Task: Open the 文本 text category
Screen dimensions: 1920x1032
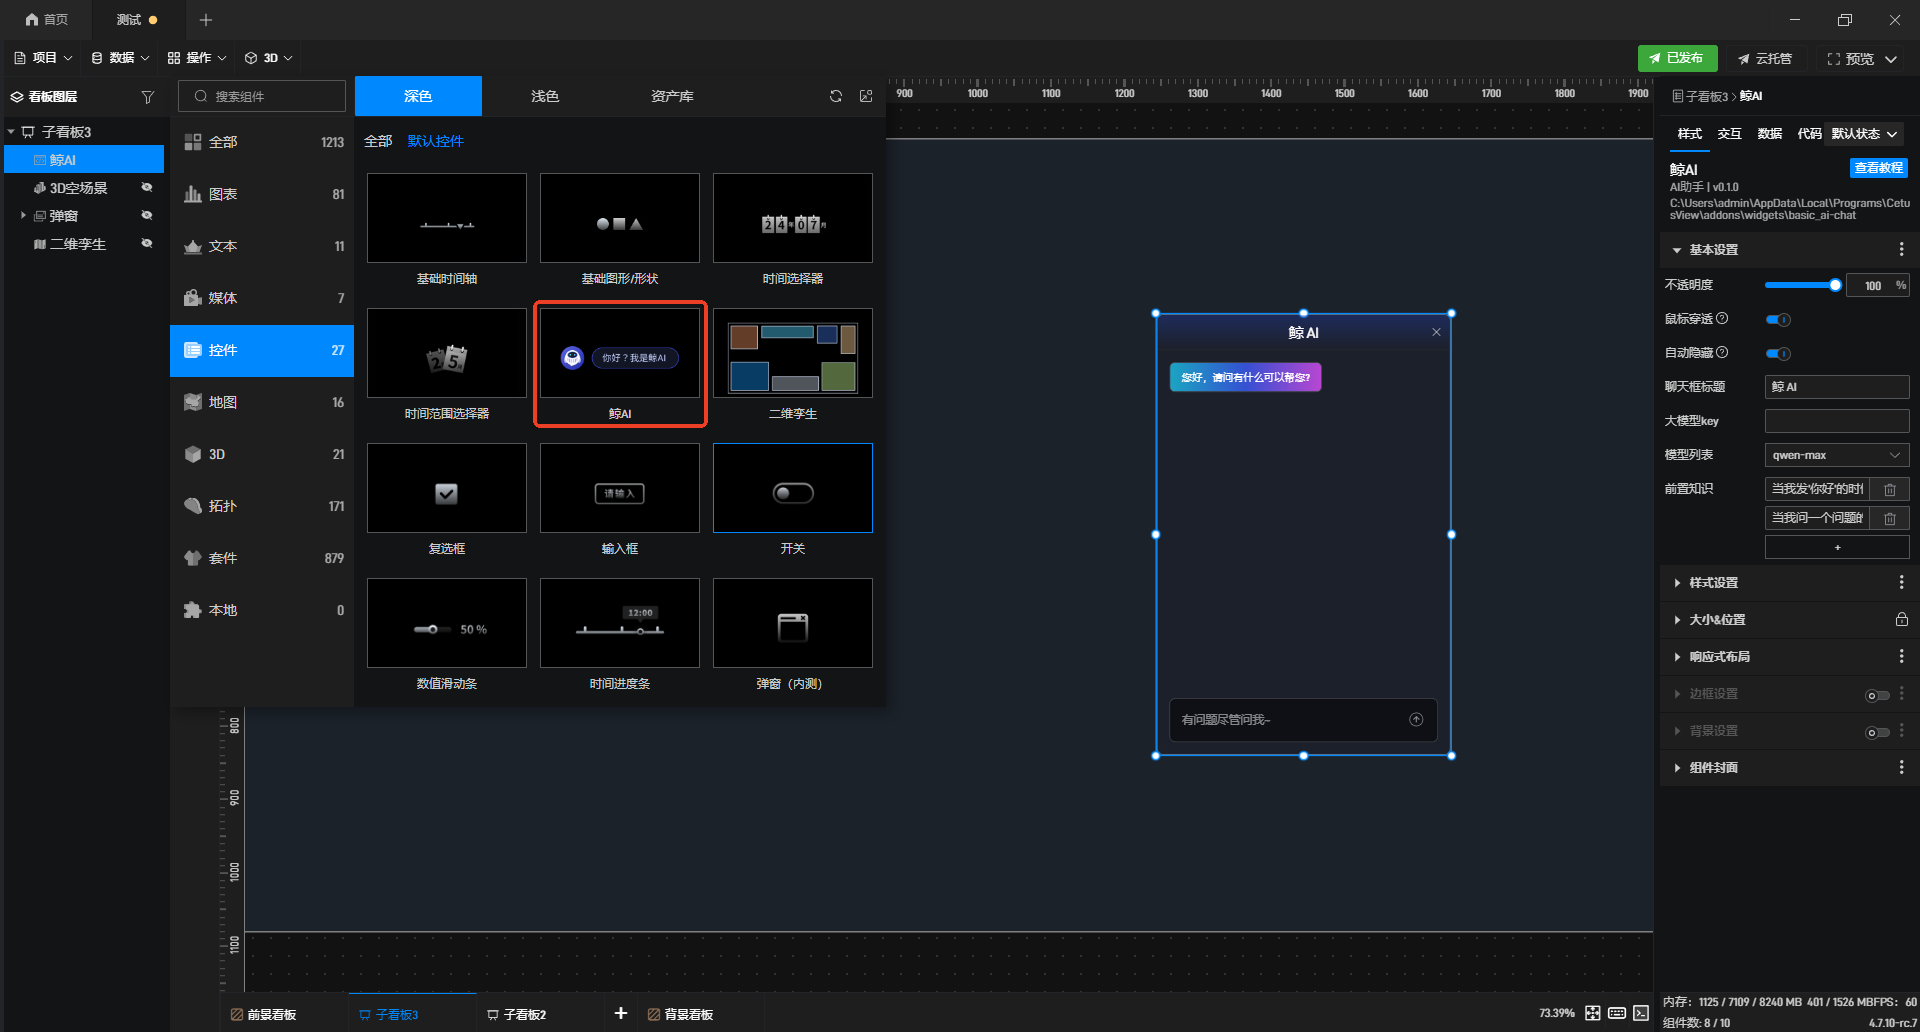Action: coord(262,246)
